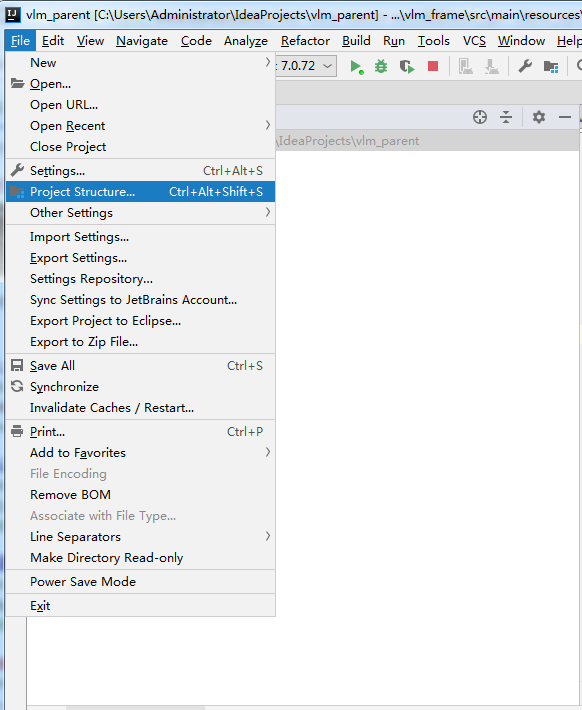Choose Export Project to Eclipse...
This screenshot has width=582, height=710.
click(x=140, y=321)
